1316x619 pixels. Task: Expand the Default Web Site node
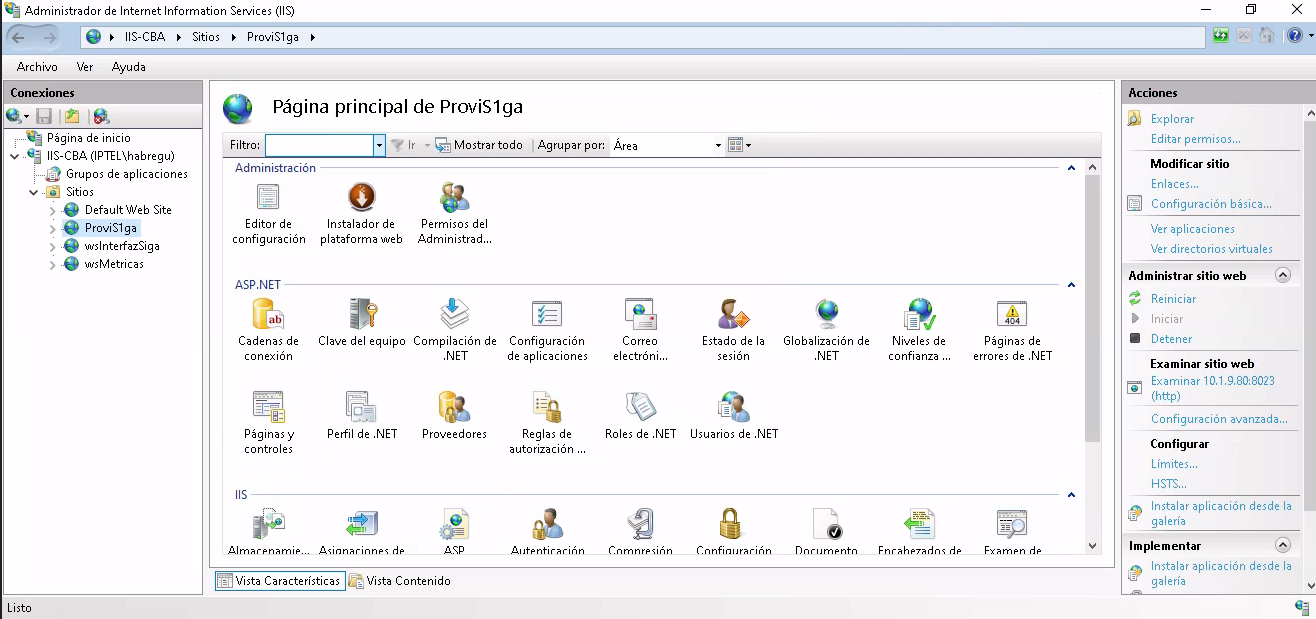53,210
